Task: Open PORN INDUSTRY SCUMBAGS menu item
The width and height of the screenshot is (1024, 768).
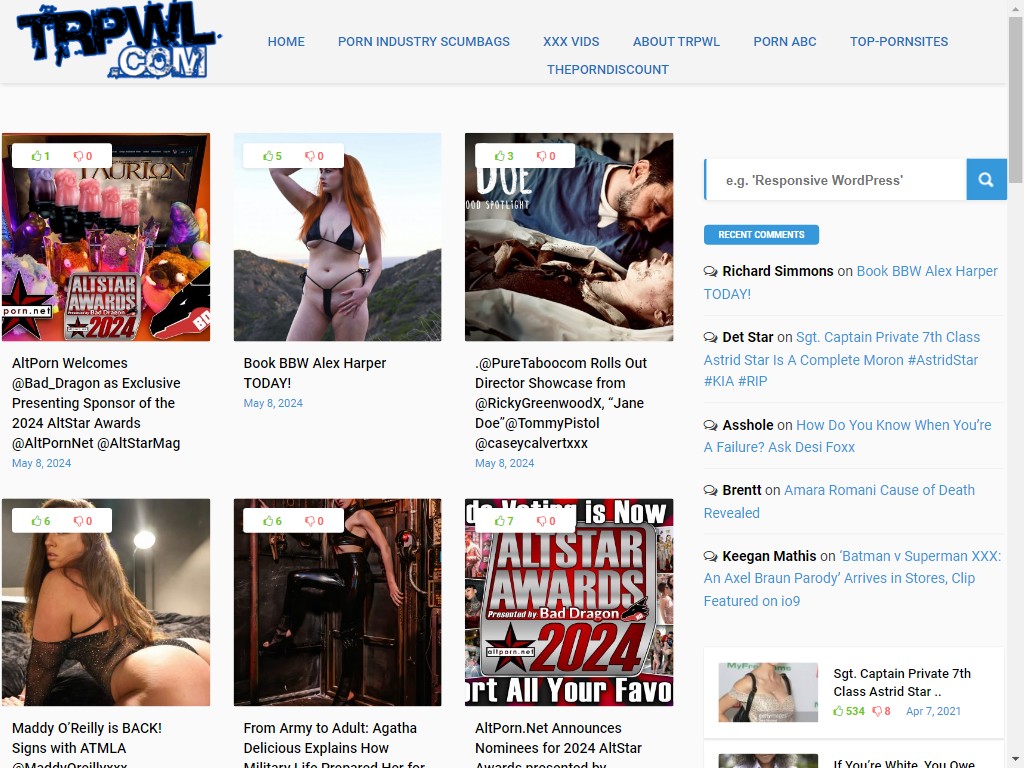Action: pos(424,41)
